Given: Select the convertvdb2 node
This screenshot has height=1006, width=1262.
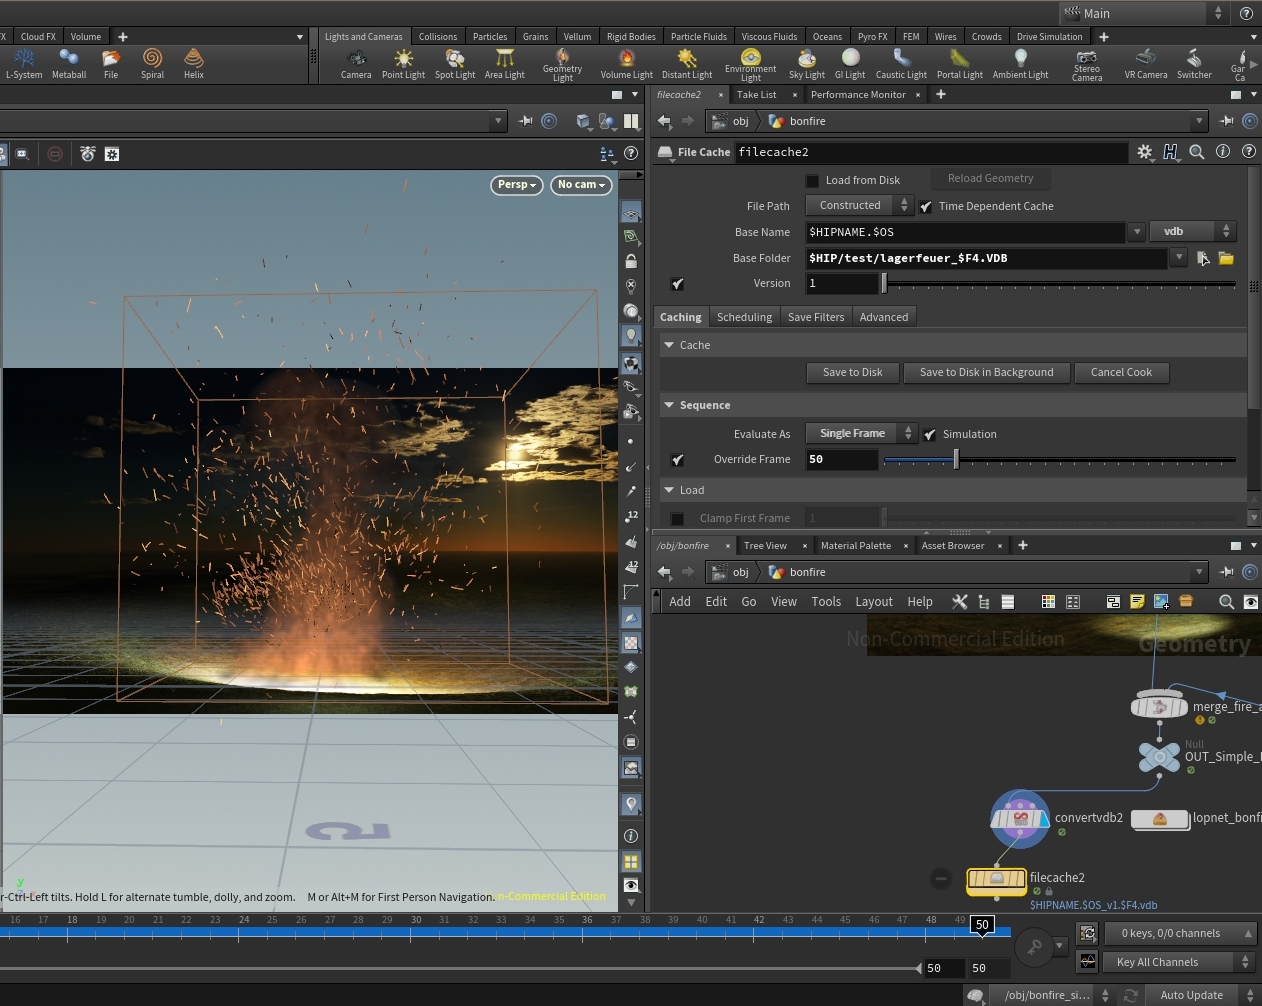Looking at the screenshot, I should [x=1019, y=818].
